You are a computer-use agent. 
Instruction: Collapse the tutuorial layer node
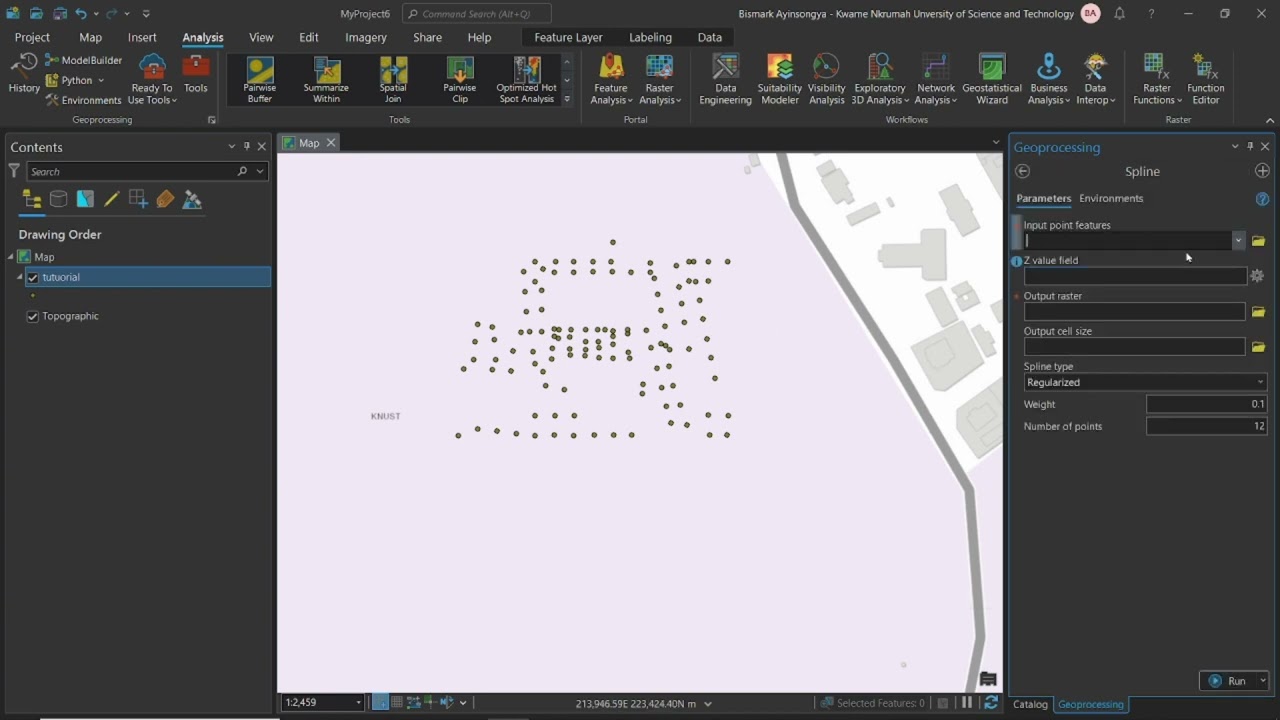pos(20,277)
